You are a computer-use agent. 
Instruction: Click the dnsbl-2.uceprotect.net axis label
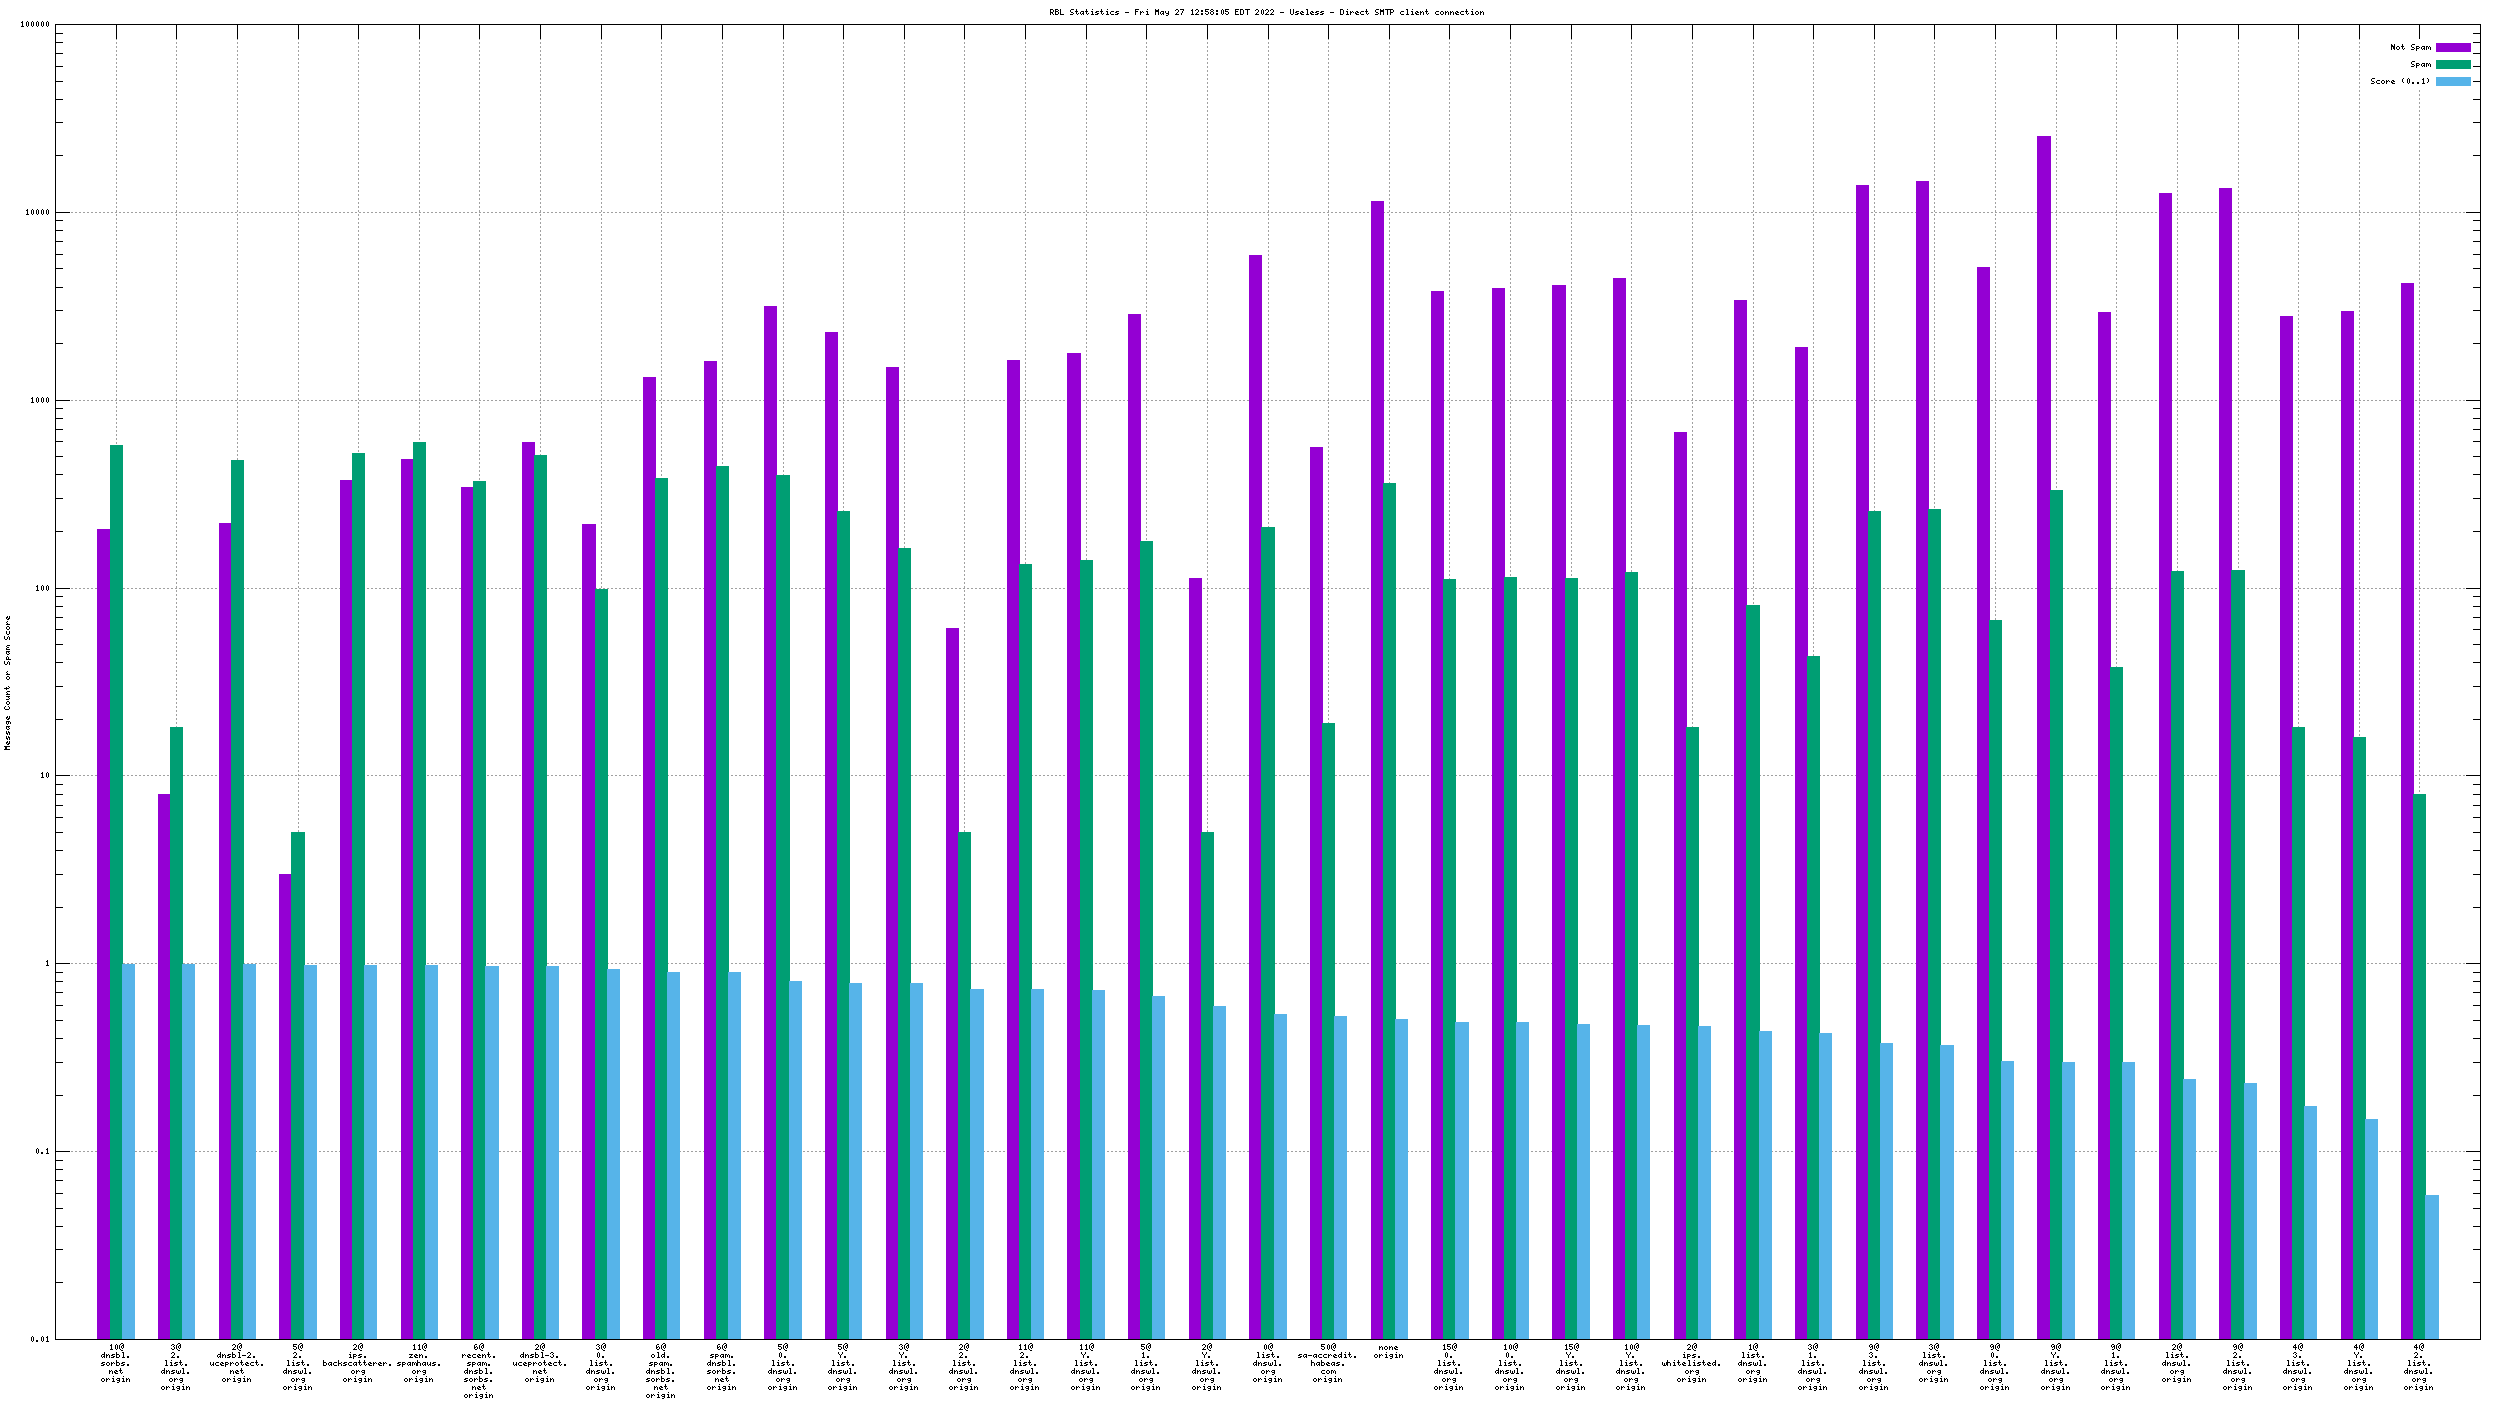(x=237, y=1363)
